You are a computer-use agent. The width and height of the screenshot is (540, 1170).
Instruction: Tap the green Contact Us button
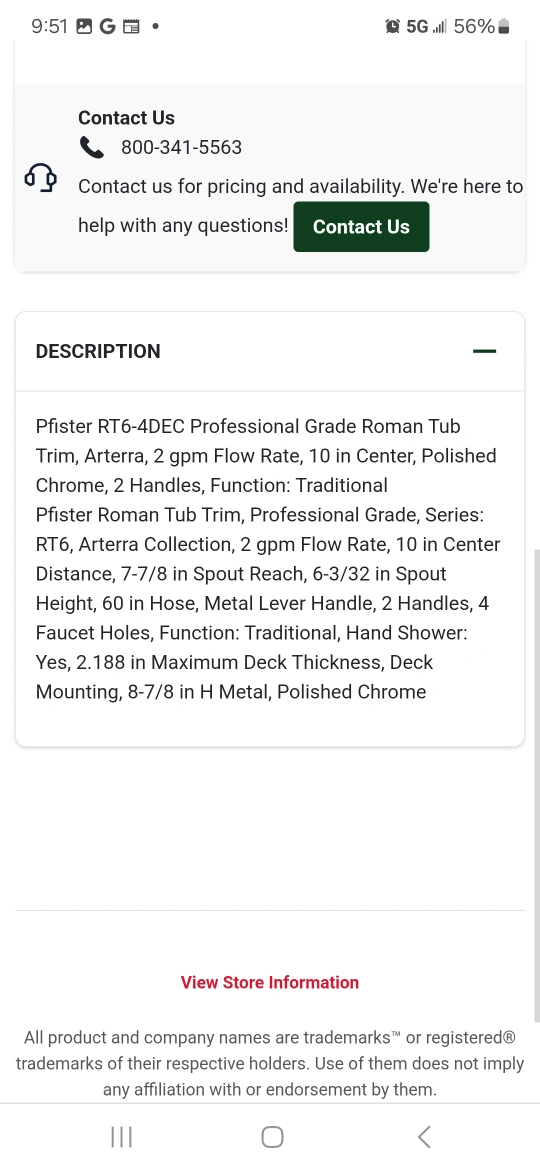pyautogui.click(x=361, y=227)
